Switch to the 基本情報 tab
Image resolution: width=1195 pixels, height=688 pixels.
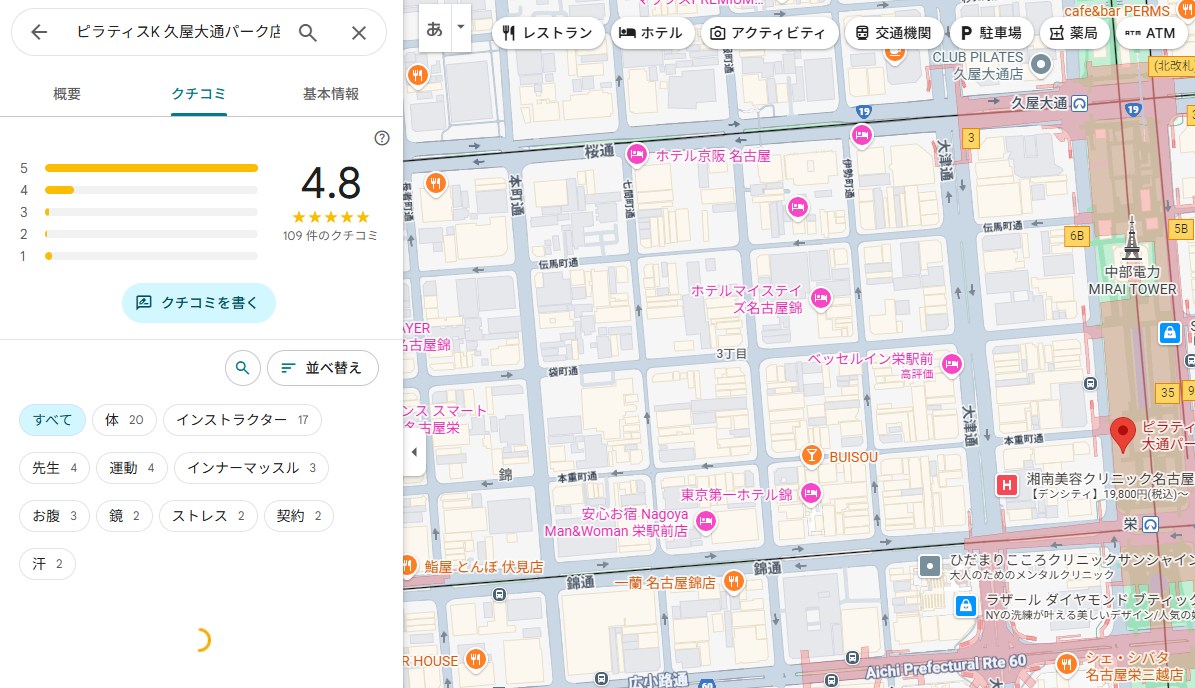coord(331,94)
